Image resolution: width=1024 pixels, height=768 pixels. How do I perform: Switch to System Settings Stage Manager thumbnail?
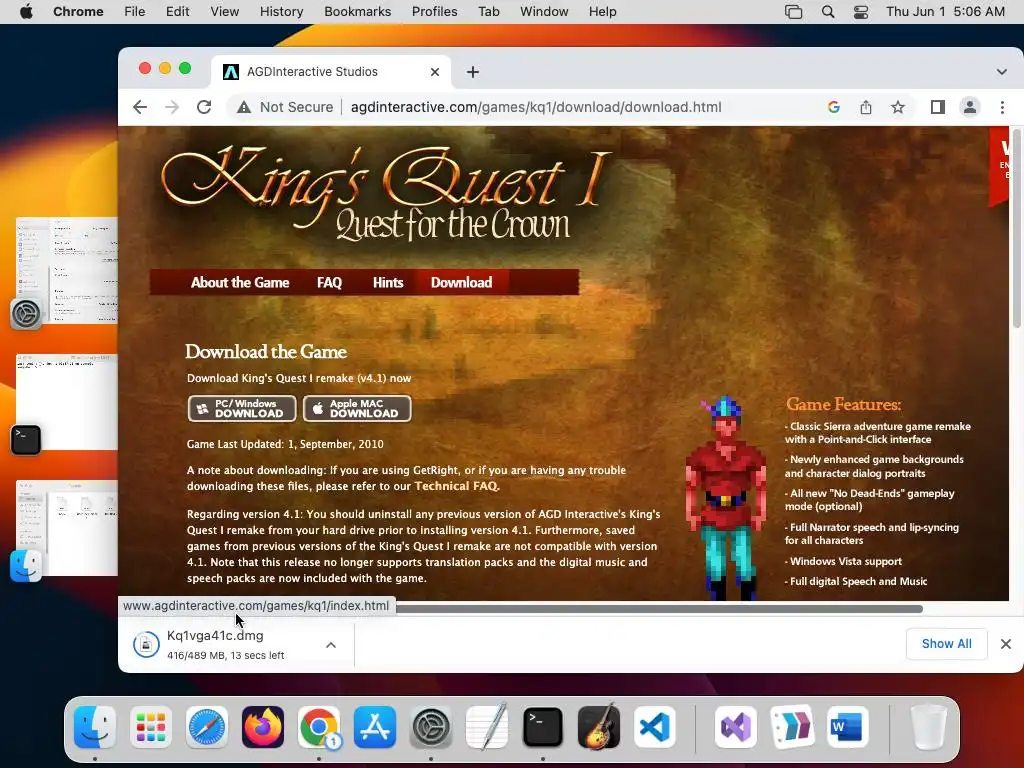67,270
